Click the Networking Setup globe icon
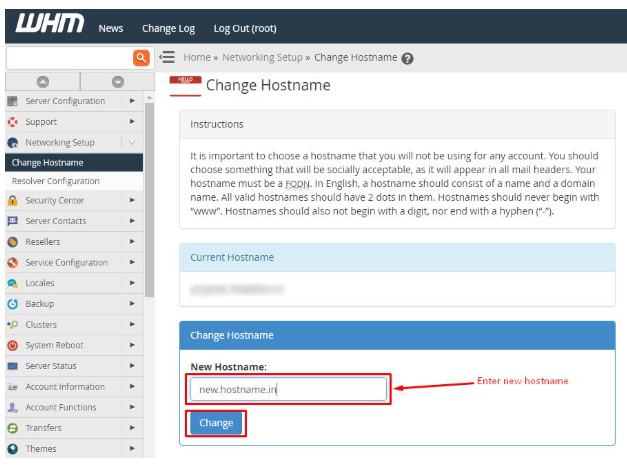Viewport: 627px width, 467px height. point(12,143)
